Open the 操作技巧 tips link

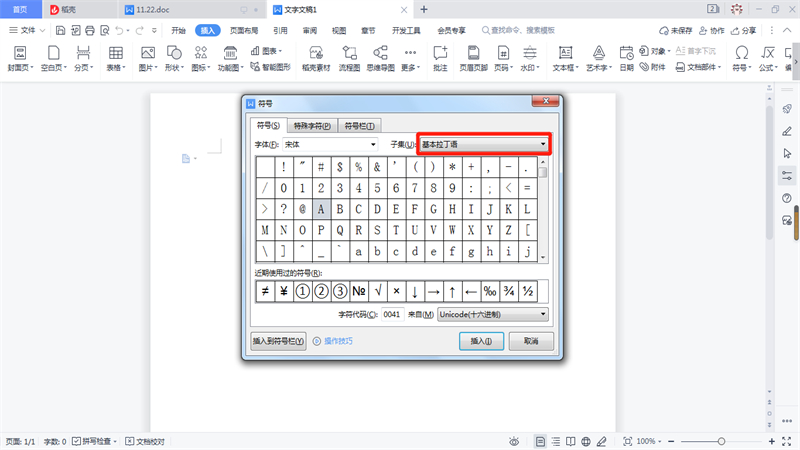(333, 341)
